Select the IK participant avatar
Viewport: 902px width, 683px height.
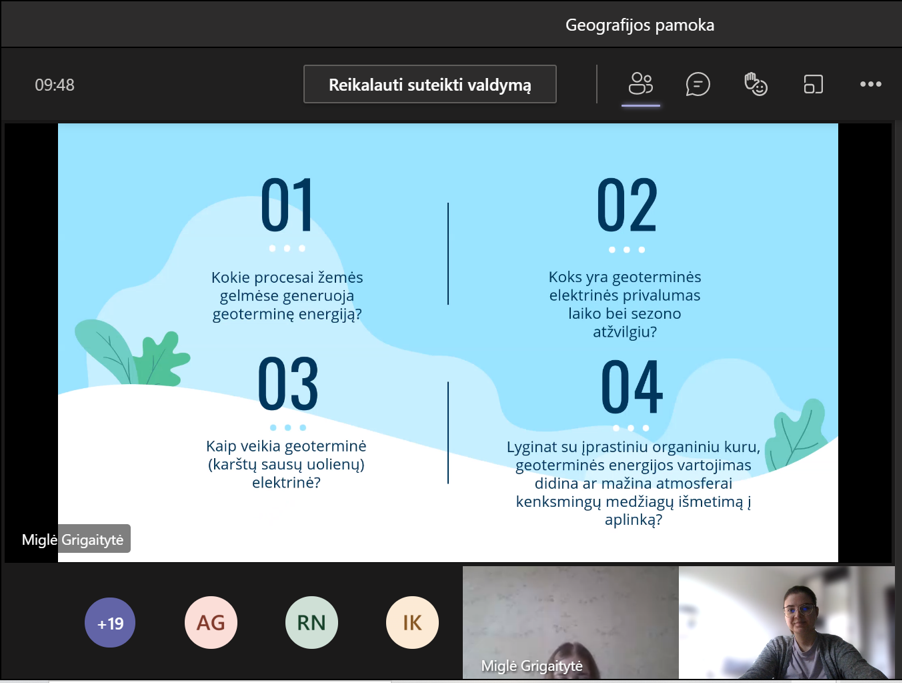pos(412,623)
